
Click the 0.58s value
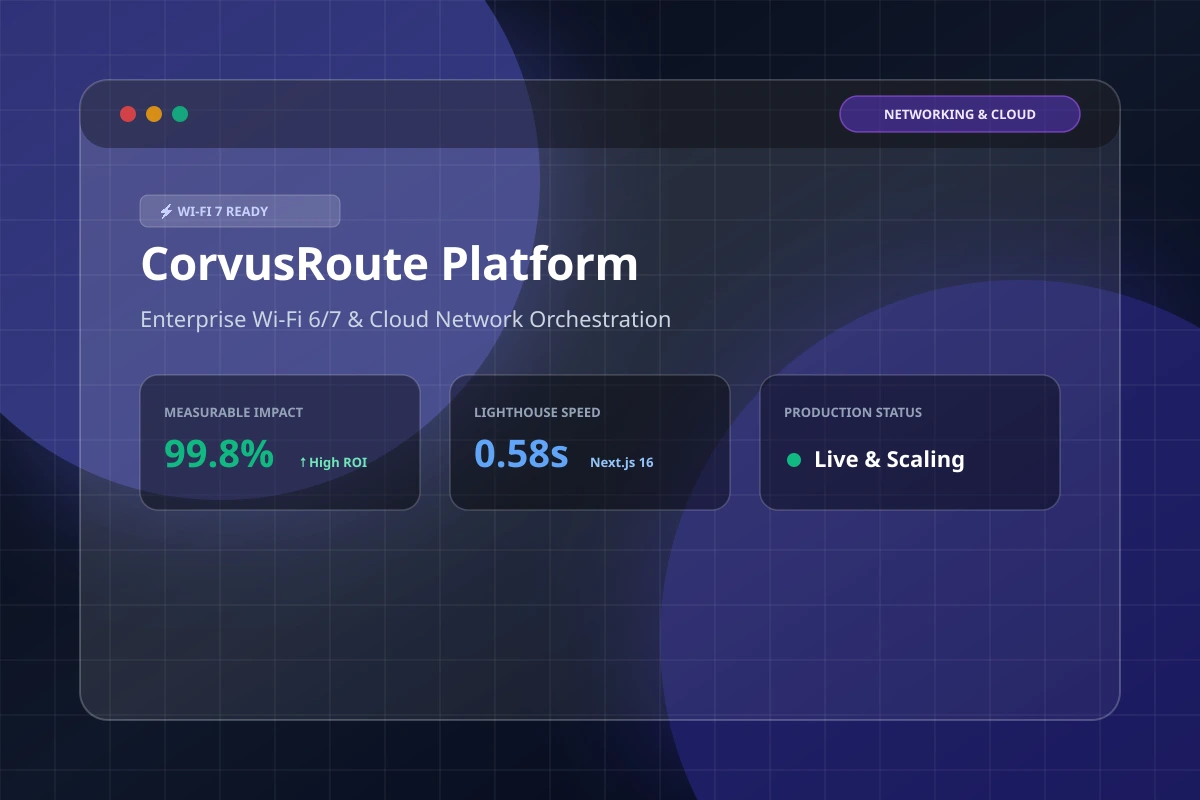521,454
